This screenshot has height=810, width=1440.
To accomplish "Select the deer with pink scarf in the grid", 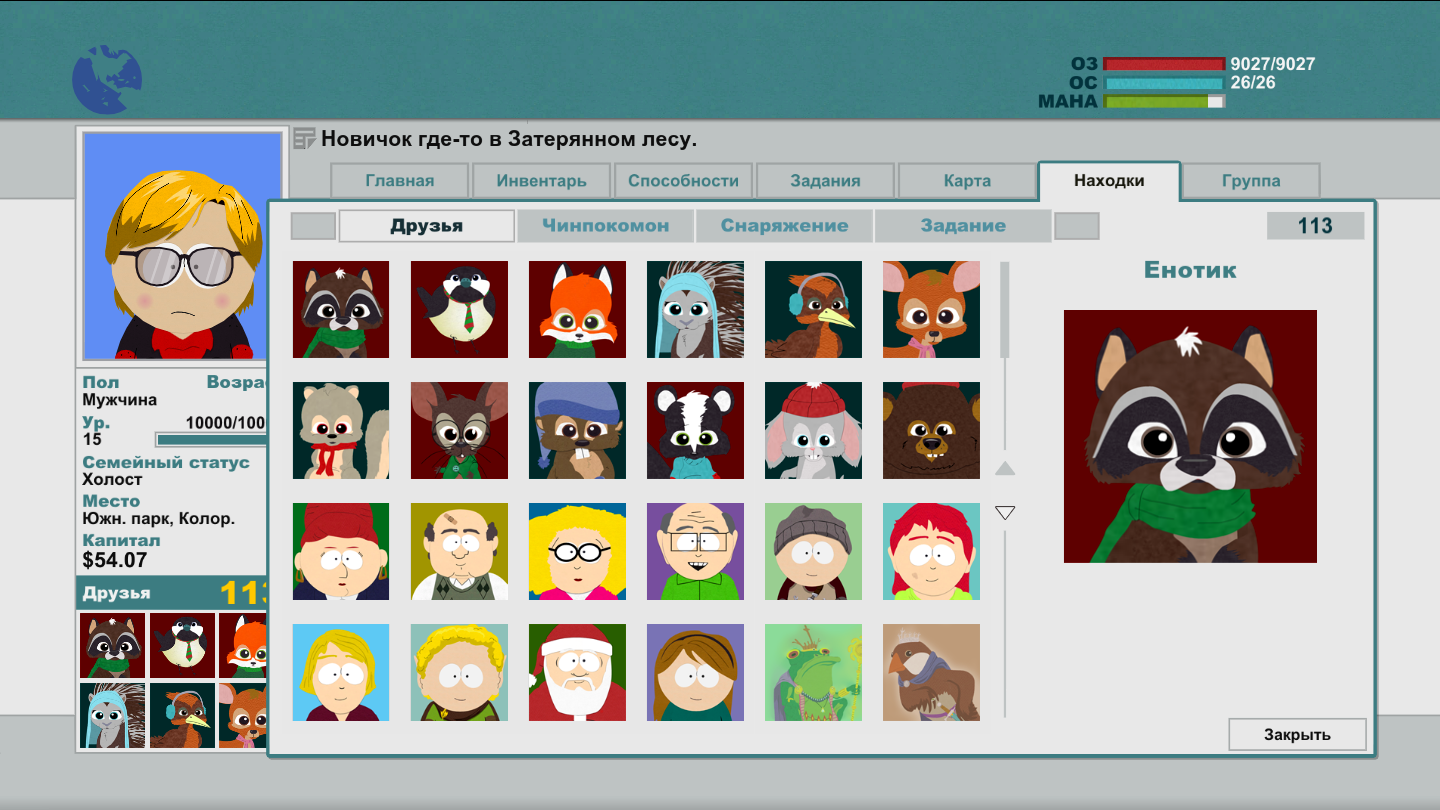I will coord(931,310).
